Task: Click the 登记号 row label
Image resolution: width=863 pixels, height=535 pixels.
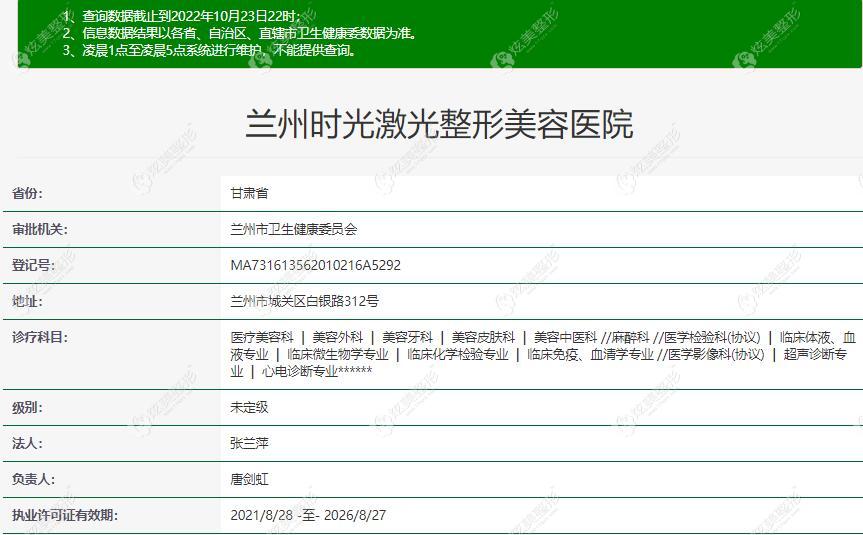Action: (x=33, y=265)
